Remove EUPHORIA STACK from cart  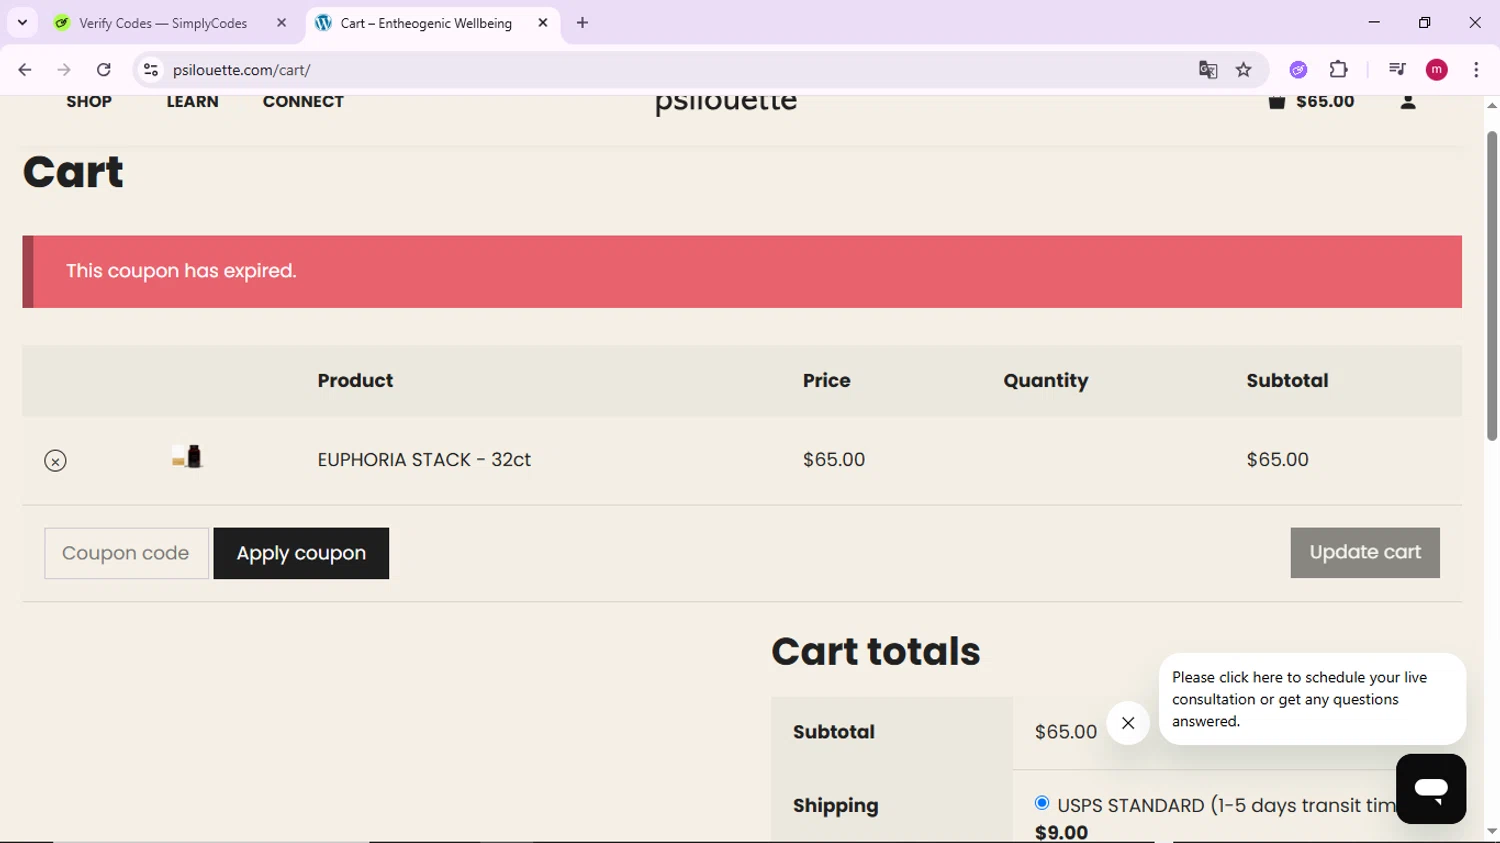click(55, 461)
